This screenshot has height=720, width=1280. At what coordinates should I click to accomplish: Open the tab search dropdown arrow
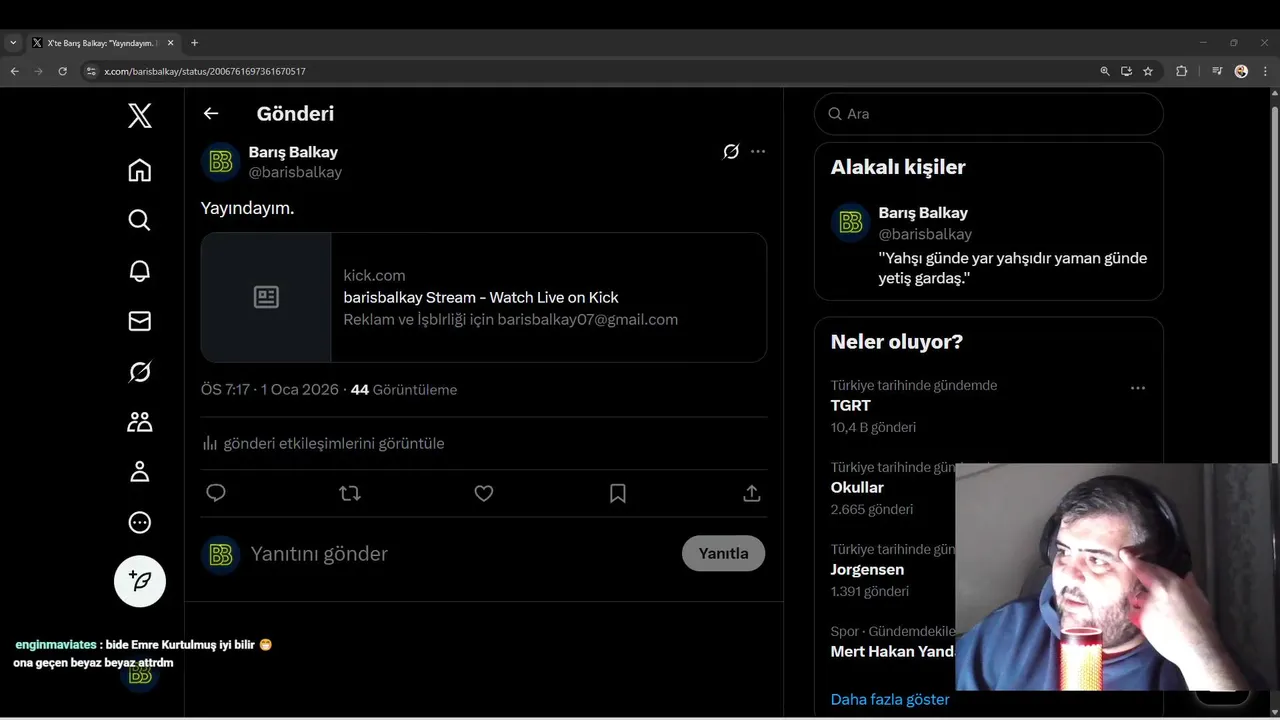click(13, 43)
